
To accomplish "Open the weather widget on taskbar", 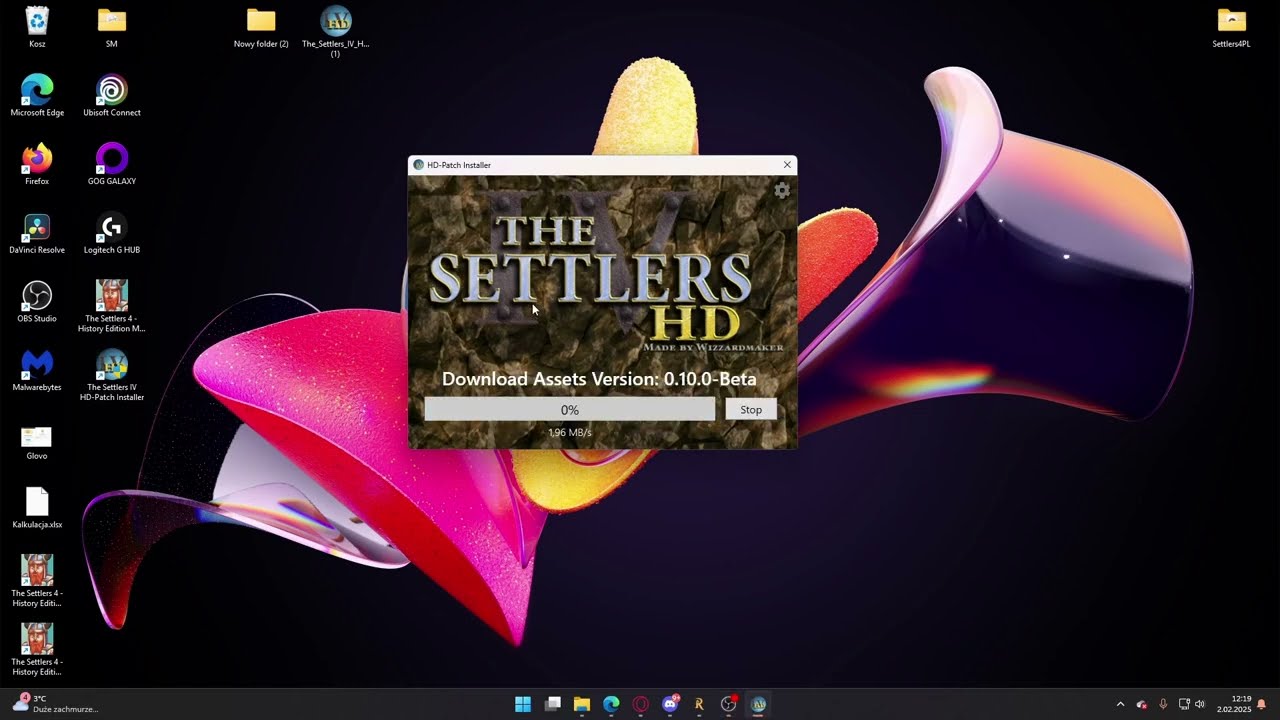I will pos(55,704).
